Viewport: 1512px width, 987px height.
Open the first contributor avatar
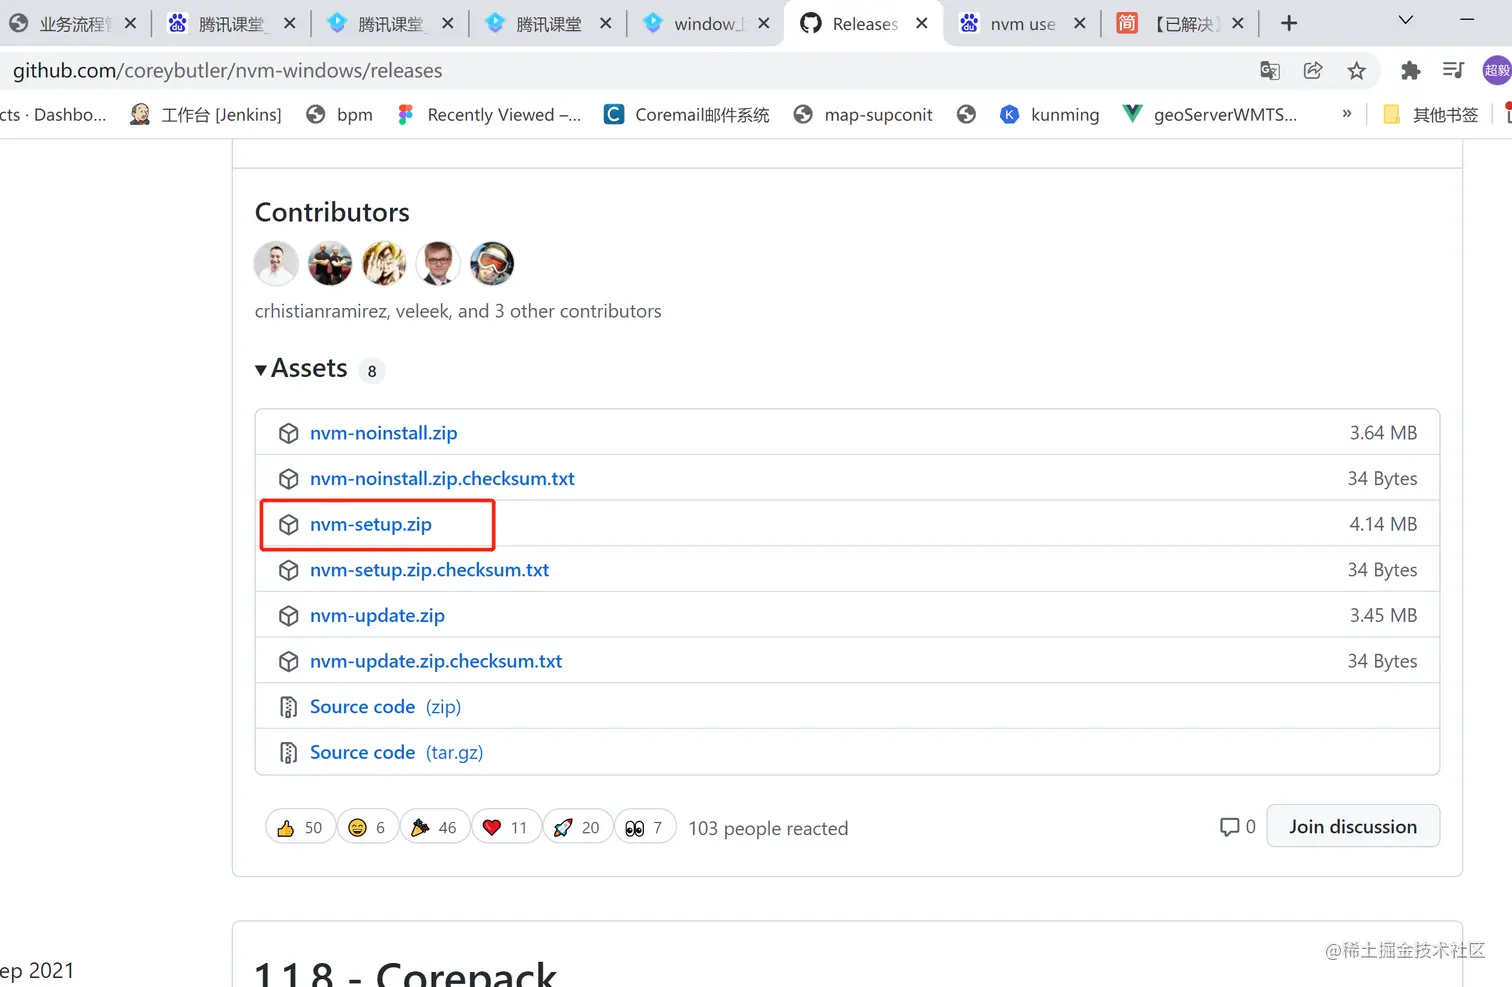(276, 263)
